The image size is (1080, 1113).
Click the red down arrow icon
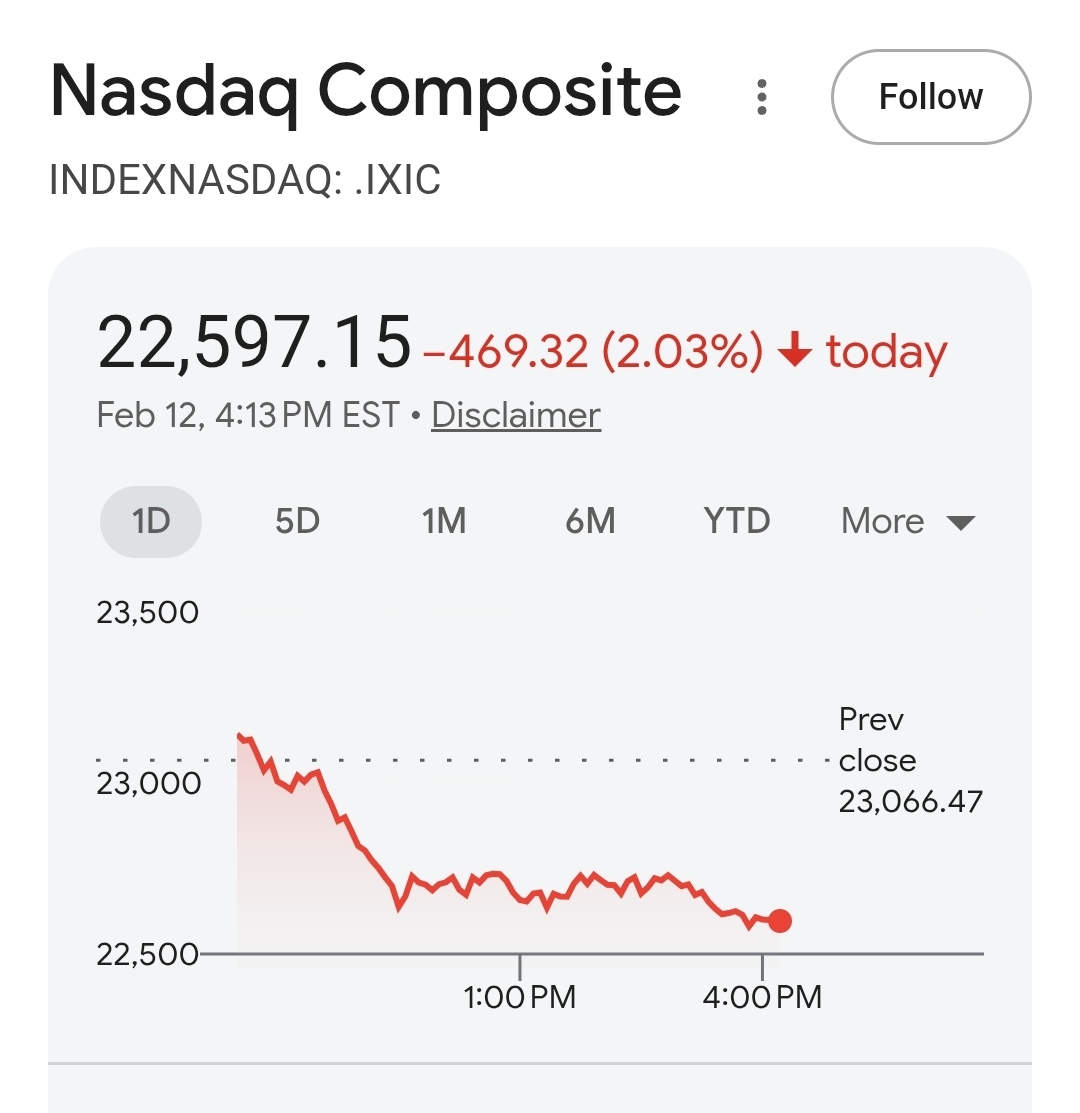[x=794, y=352]
